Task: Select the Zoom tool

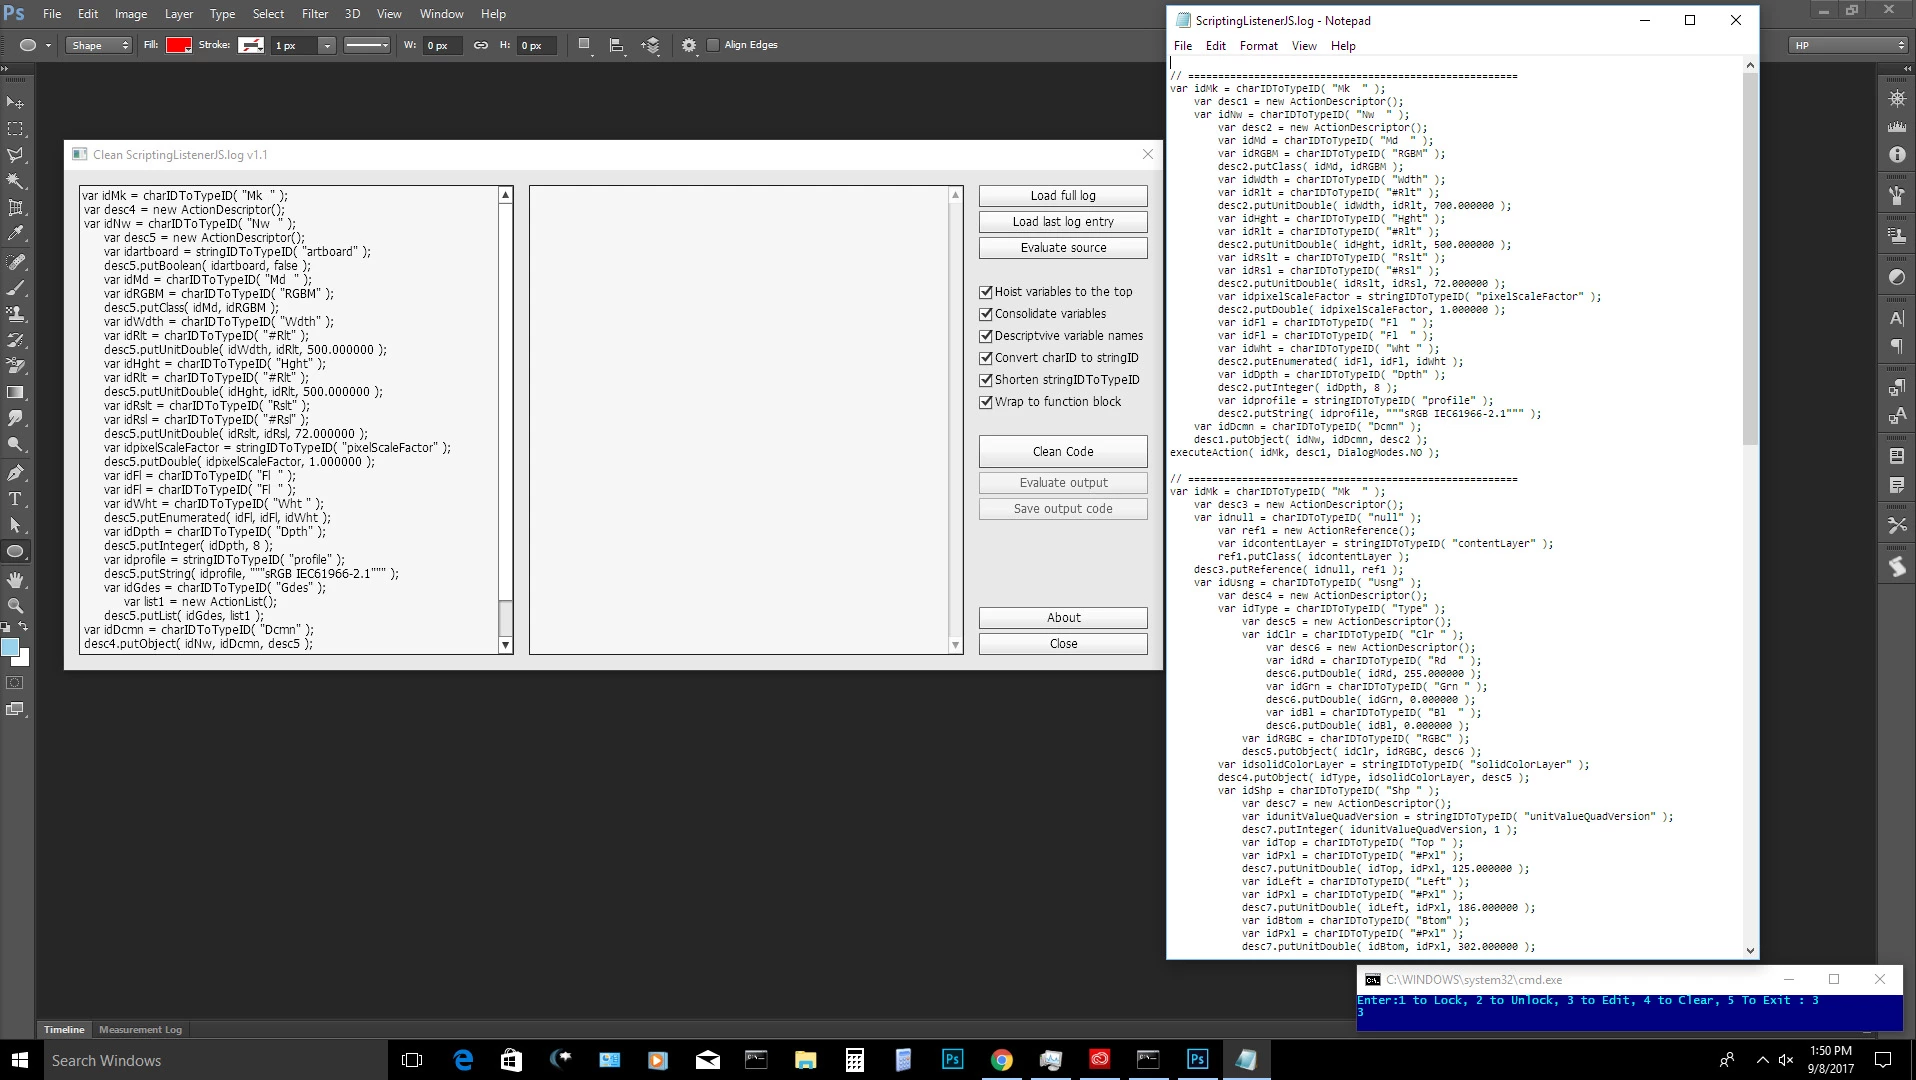Action: tap(15, 606)
